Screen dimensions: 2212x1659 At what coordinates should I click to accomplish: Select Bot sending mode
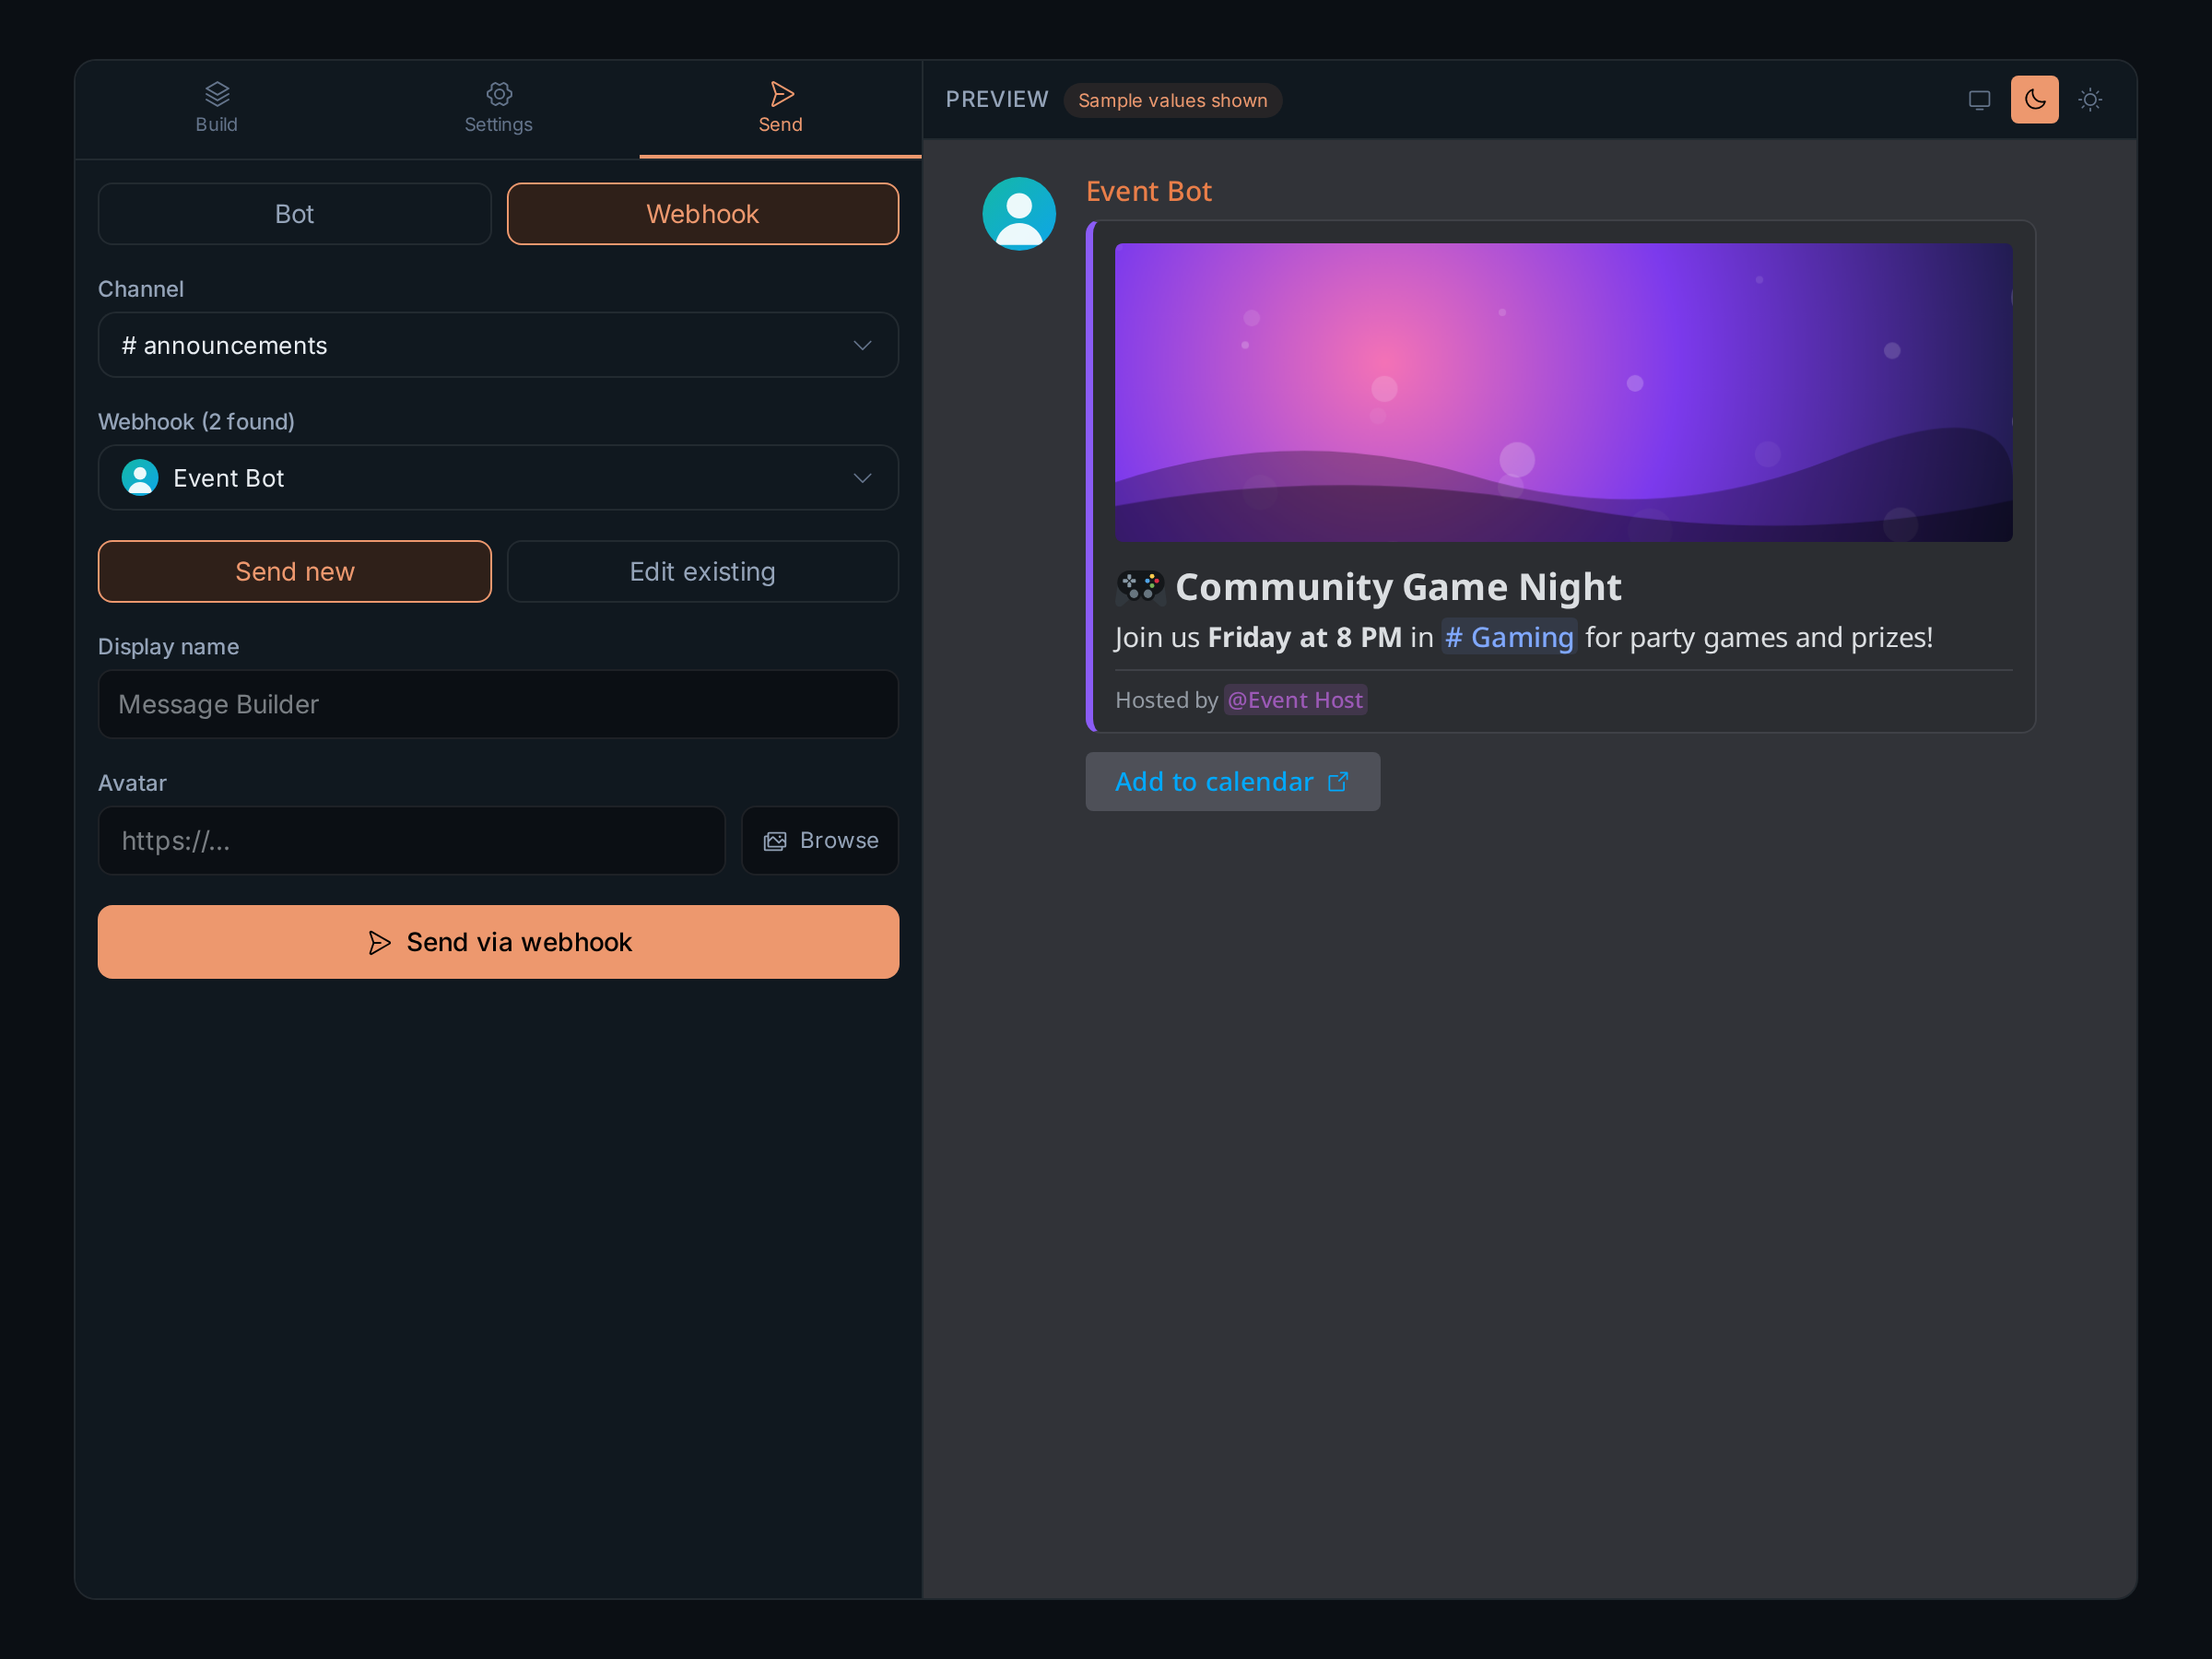[294, 214]
